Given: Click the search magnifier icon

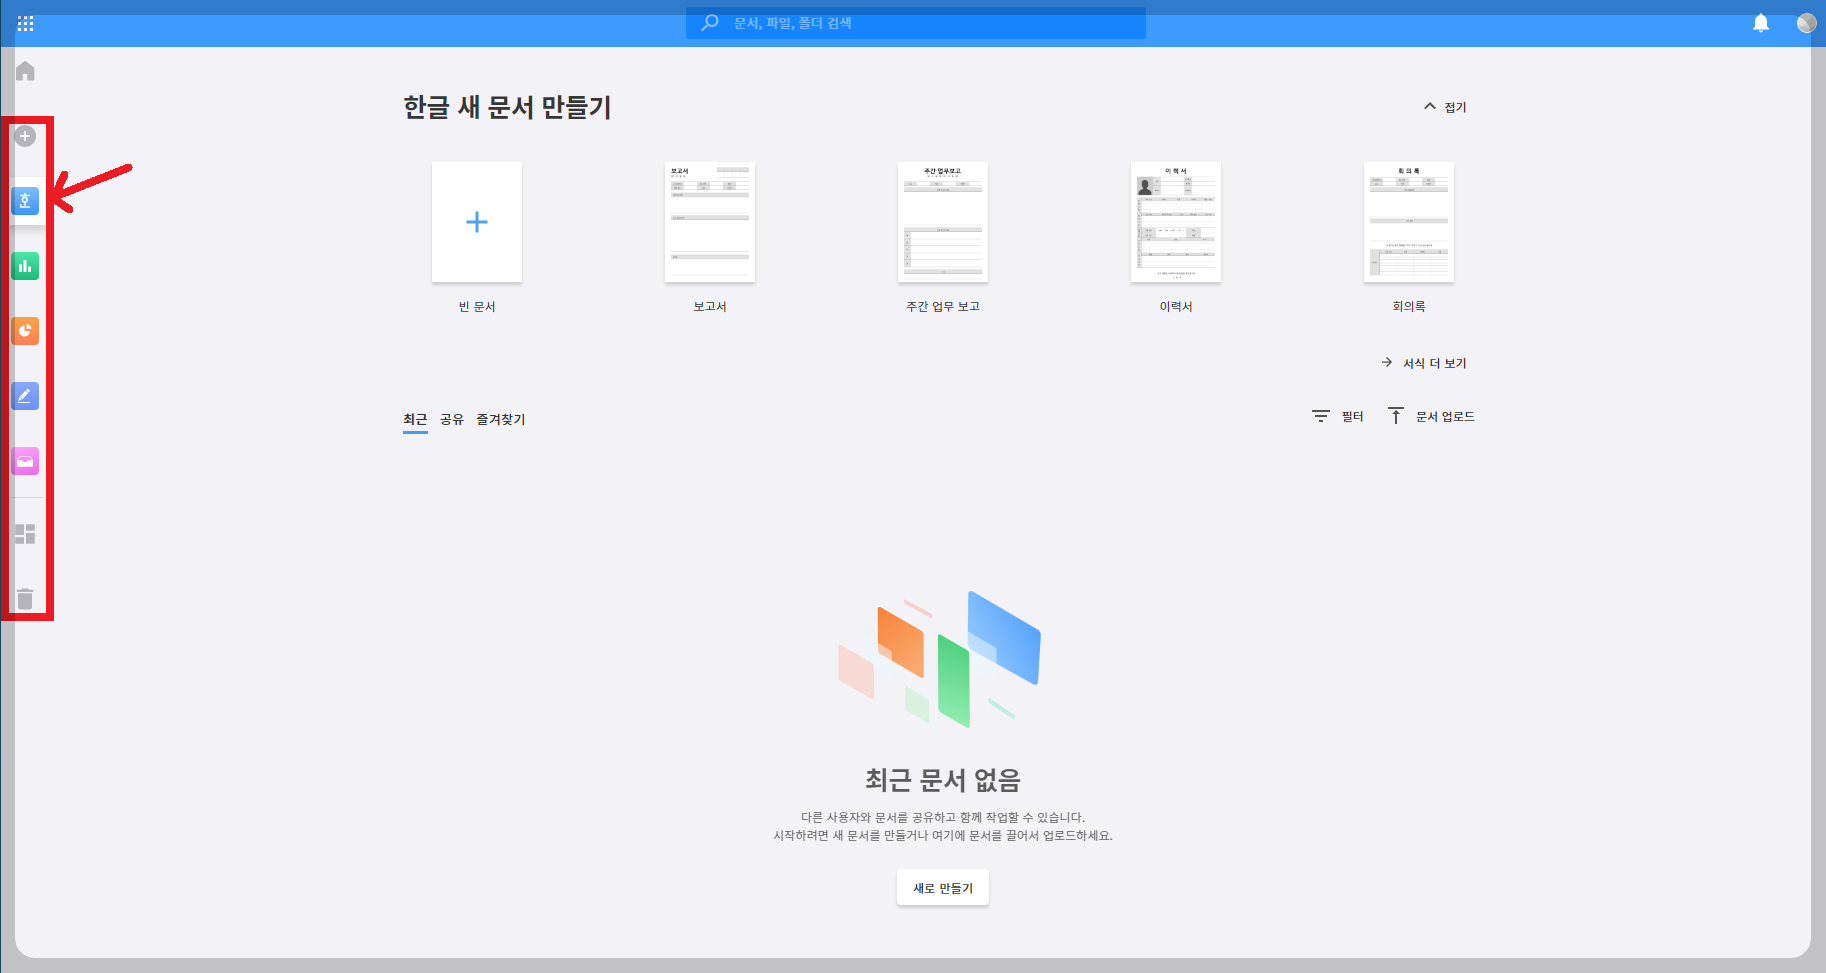Looking at the screenshot, I should point(710,22).
